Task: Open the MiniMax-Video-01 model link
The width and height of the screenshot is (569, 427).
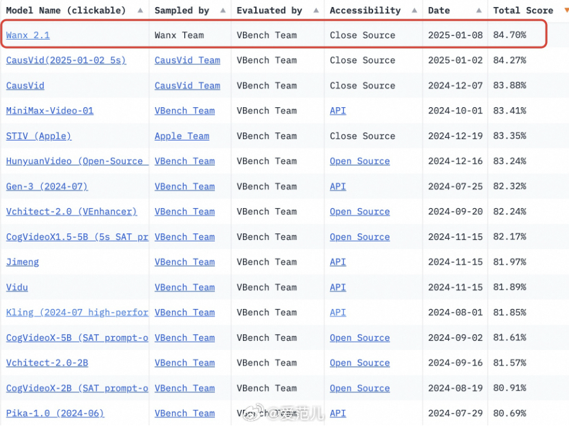Action: point(50,111)
